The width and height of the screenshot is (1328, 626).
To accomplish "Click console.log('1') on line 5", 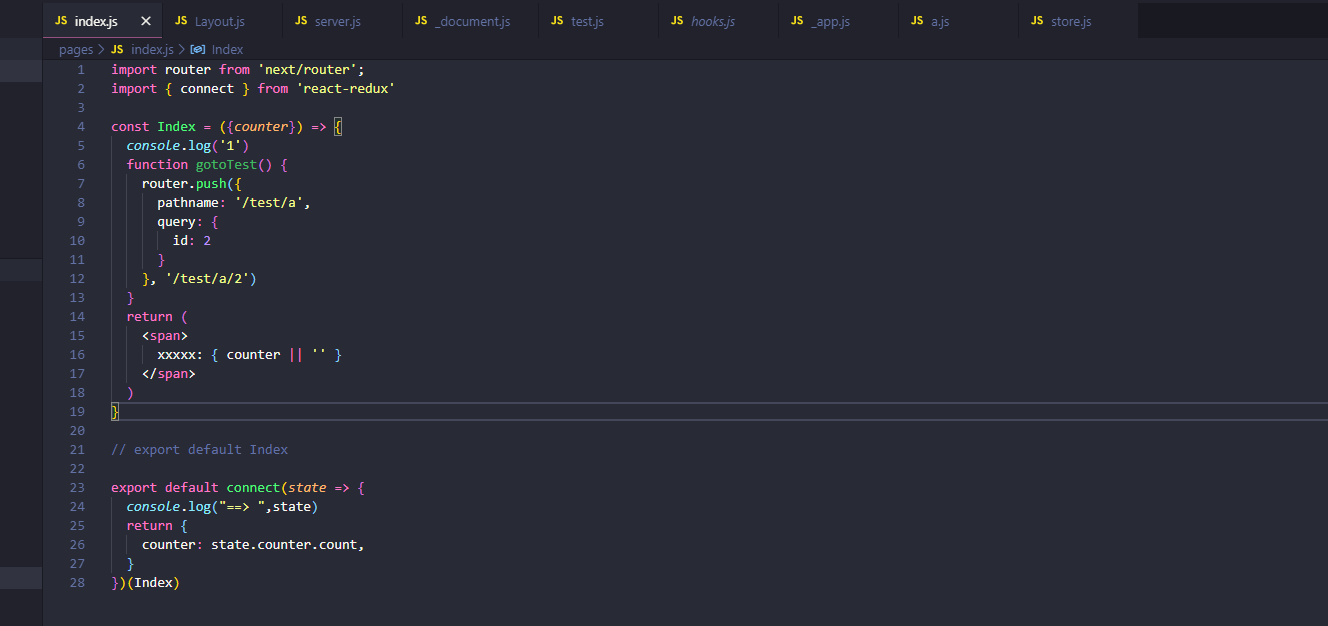I will (188, 146).
